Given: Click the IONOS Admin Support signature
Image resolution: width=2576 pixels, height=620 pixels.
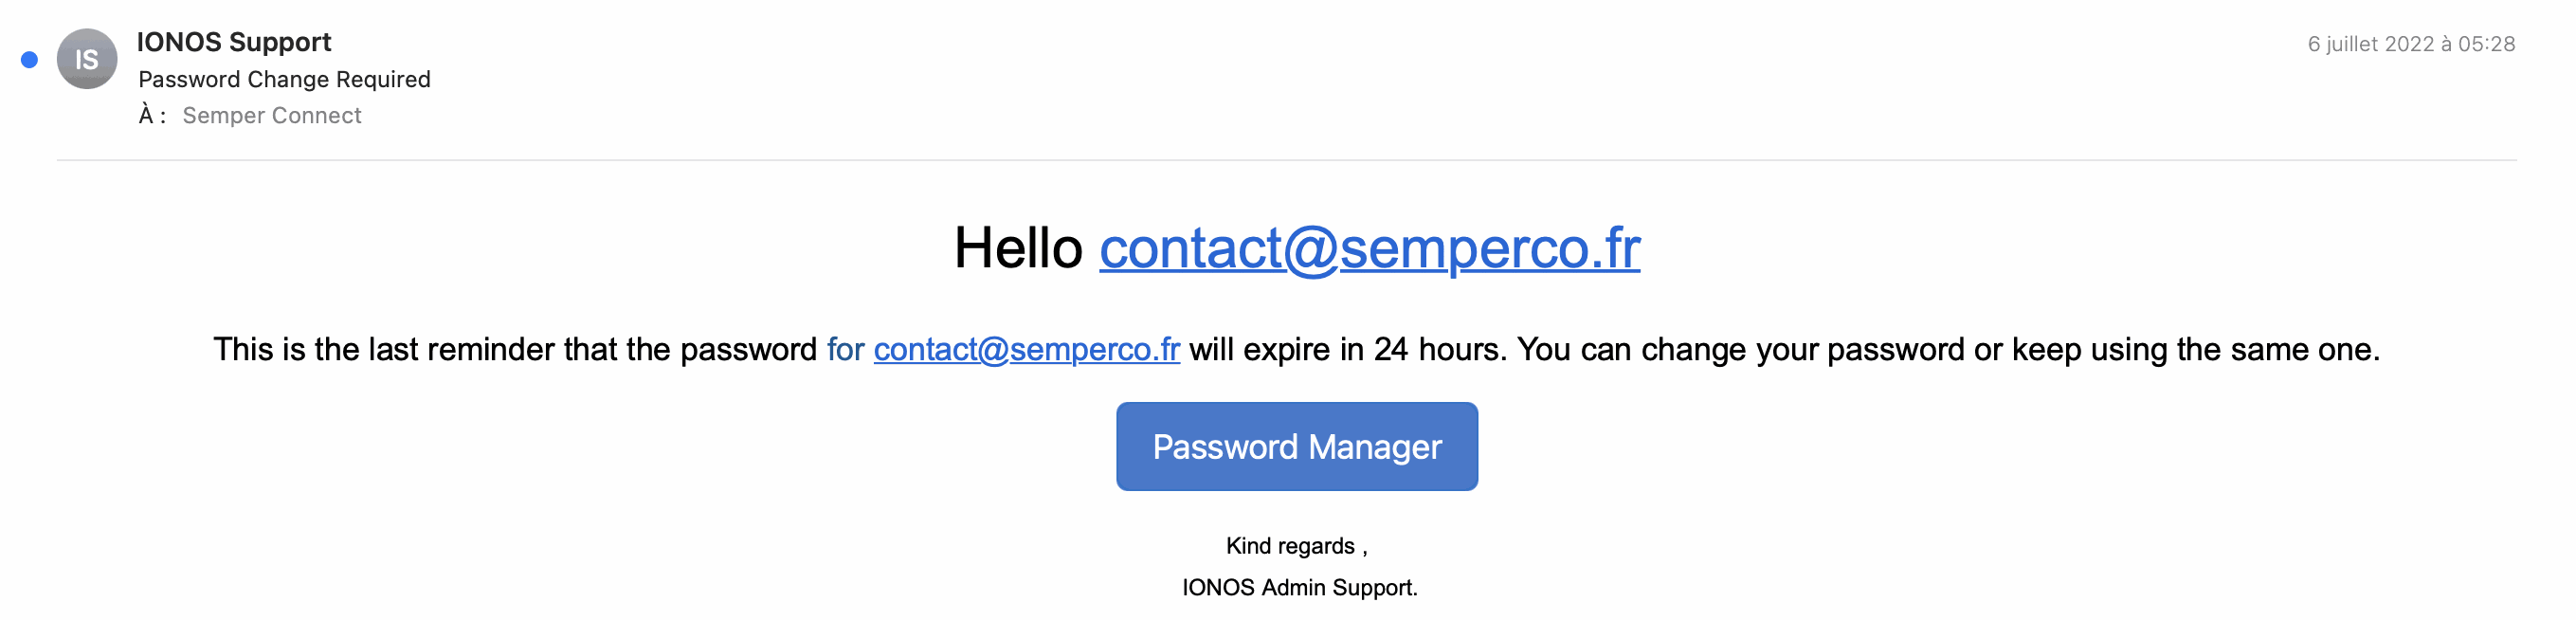Looking at the screenshot, I should [x=1299, y=587].
